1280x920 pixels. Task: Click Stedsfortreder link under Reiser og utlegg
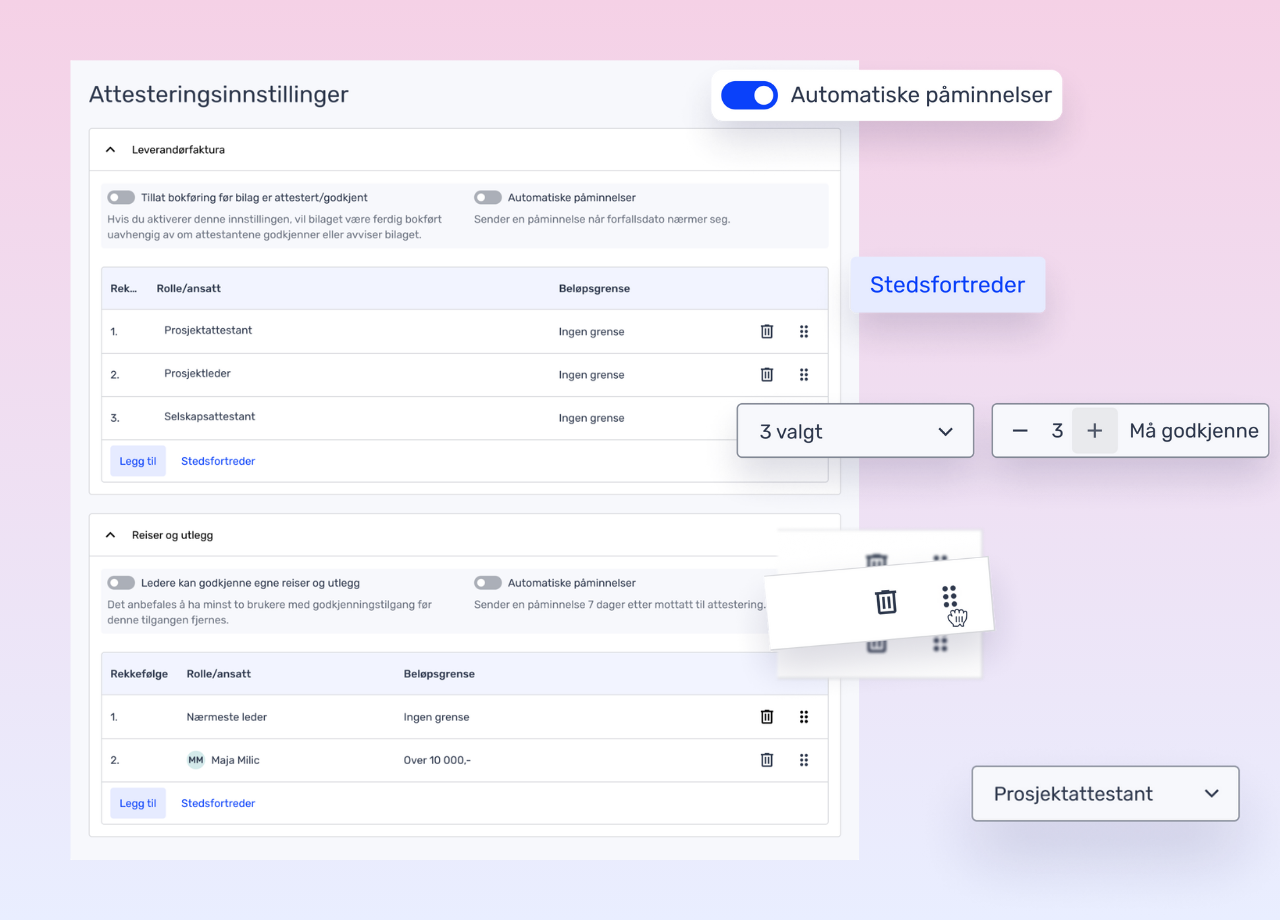click(x=218, y=803)
